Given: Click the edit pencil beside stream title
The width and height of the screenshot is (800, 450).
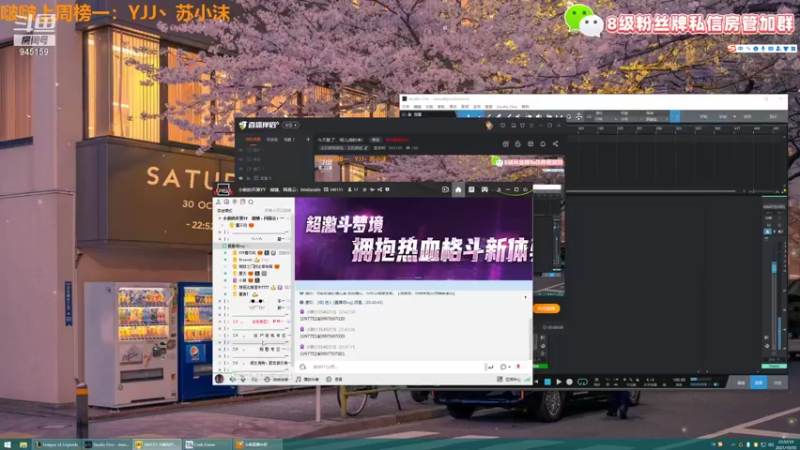Looking at the screenshot, I should coord(366,148).
